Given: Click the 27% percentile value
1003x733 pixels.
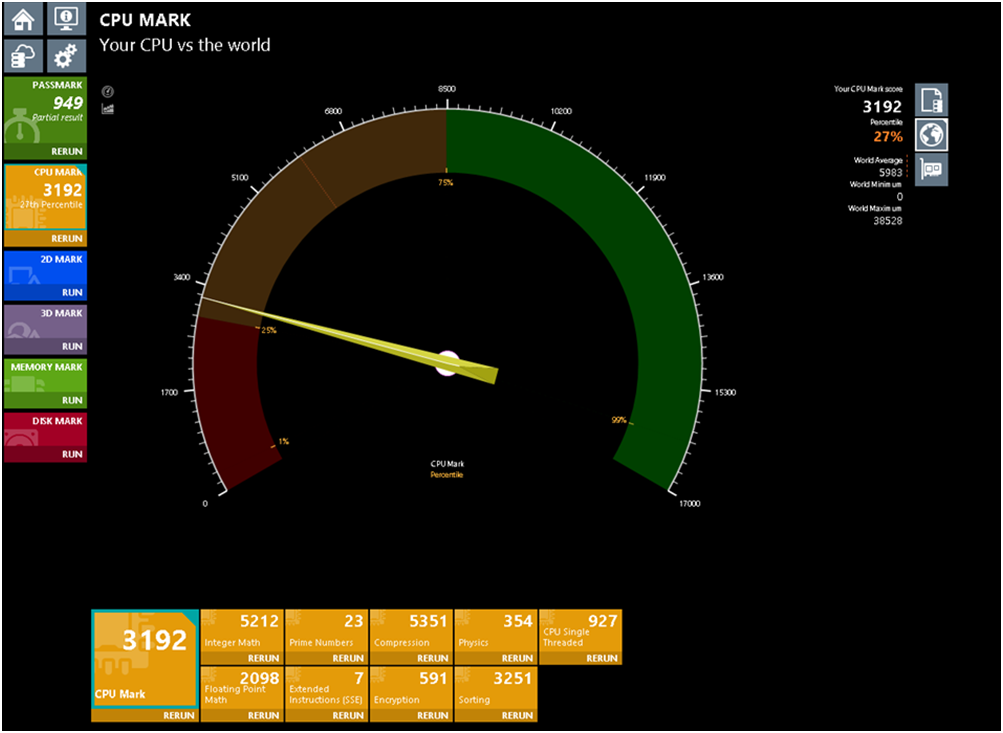Looking at the screenshot, I should pos(888,136).
